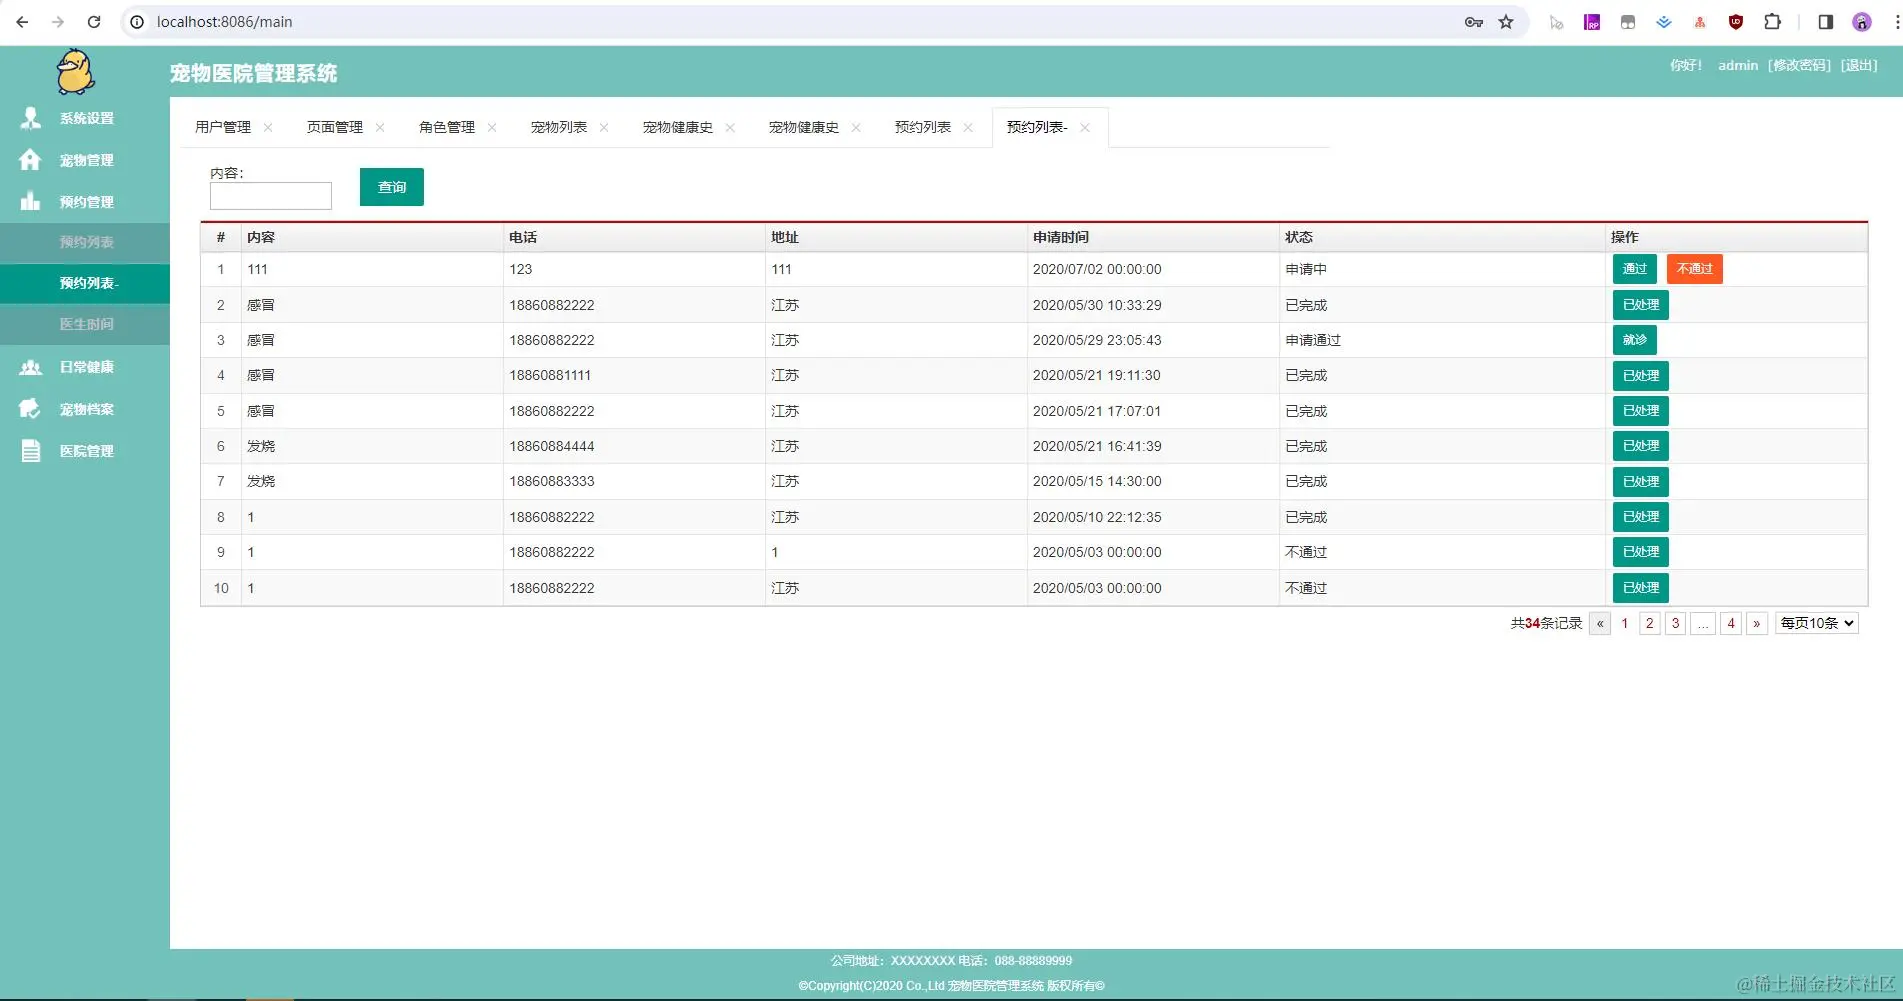The width and height of the screenshot is (1903, 1001).
Task: Click the bar chart icon beside 预约管理
Action: coord(31,202)
